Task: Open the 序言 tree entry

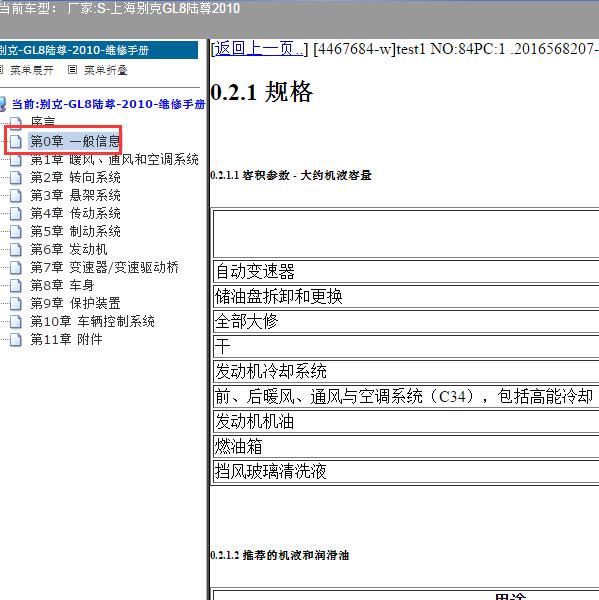Action: point(43,122)
